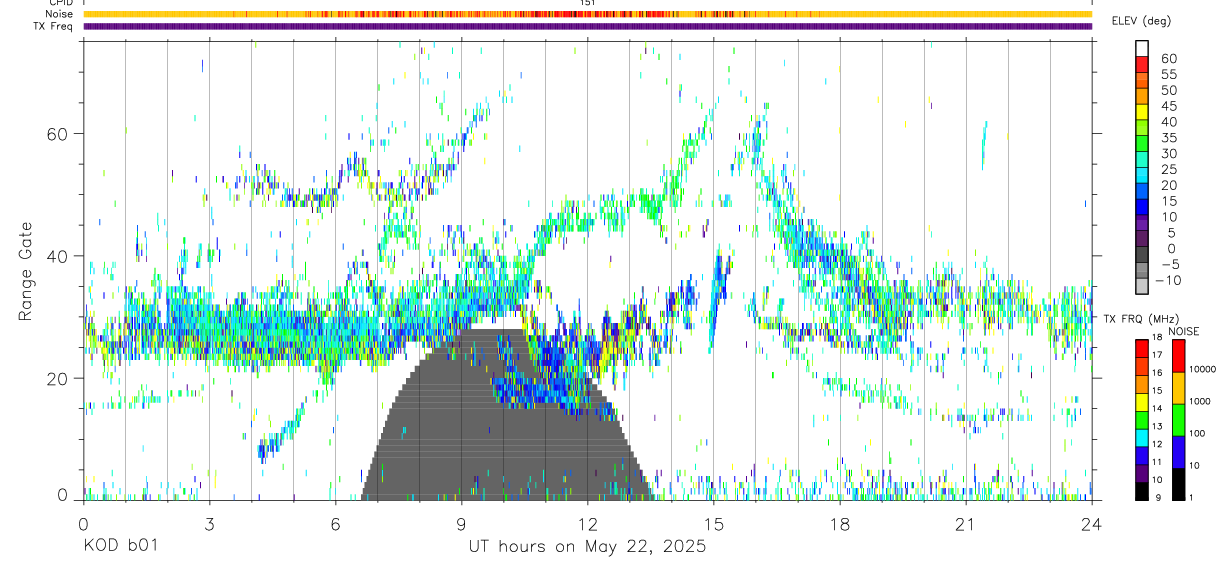Pick the black 9–10 TX FRQ segment
The image size is (1228, 567).
point(1142,491)
